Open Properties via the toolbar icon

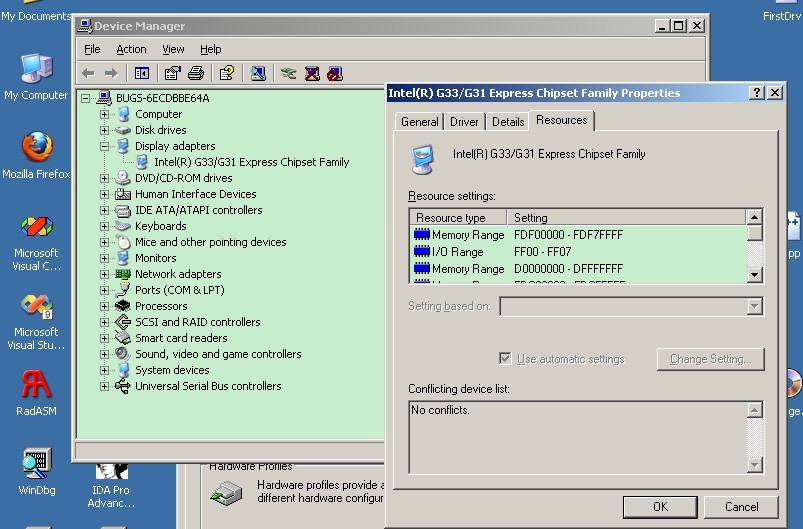tap(173, 74)
